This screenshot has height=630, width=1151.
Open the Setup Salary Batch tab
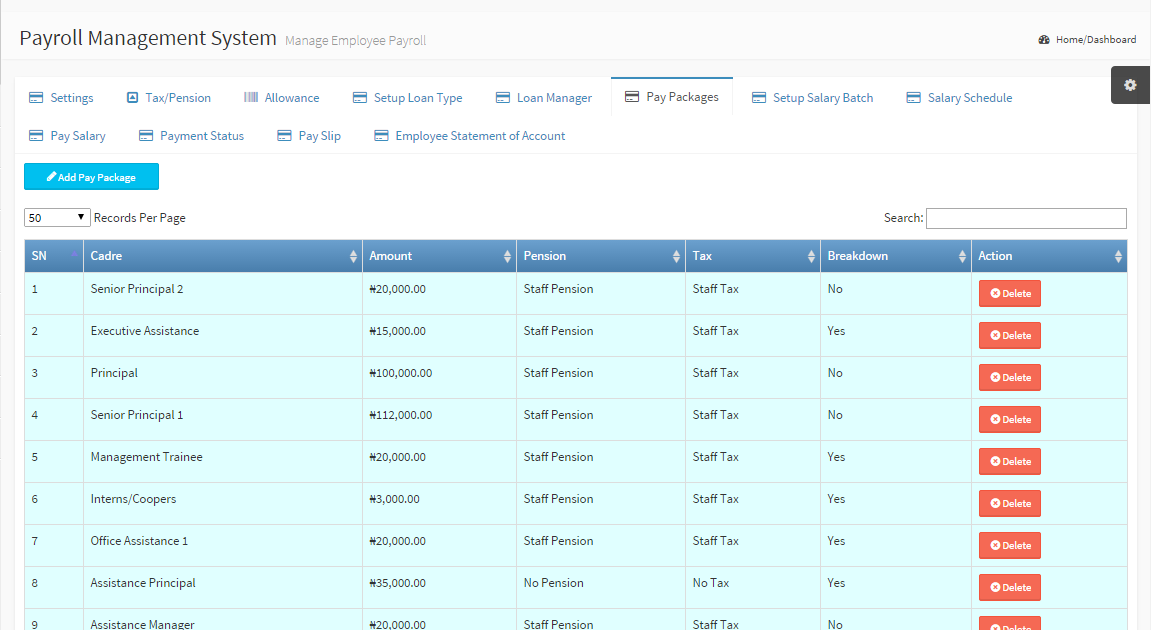(x=822, y=98)
